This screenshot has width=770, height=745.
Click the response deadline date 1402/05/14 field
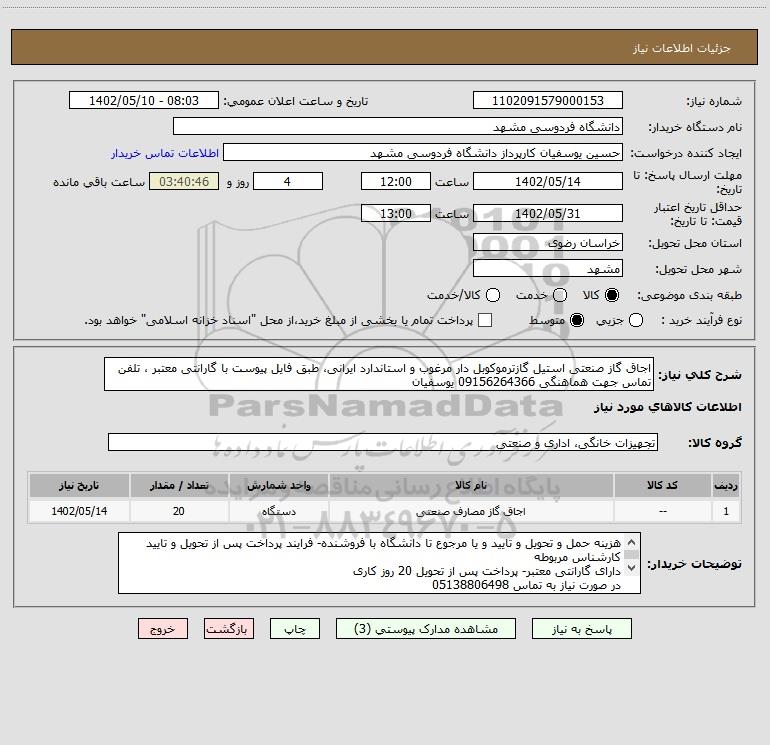click(x=548, y=181)
